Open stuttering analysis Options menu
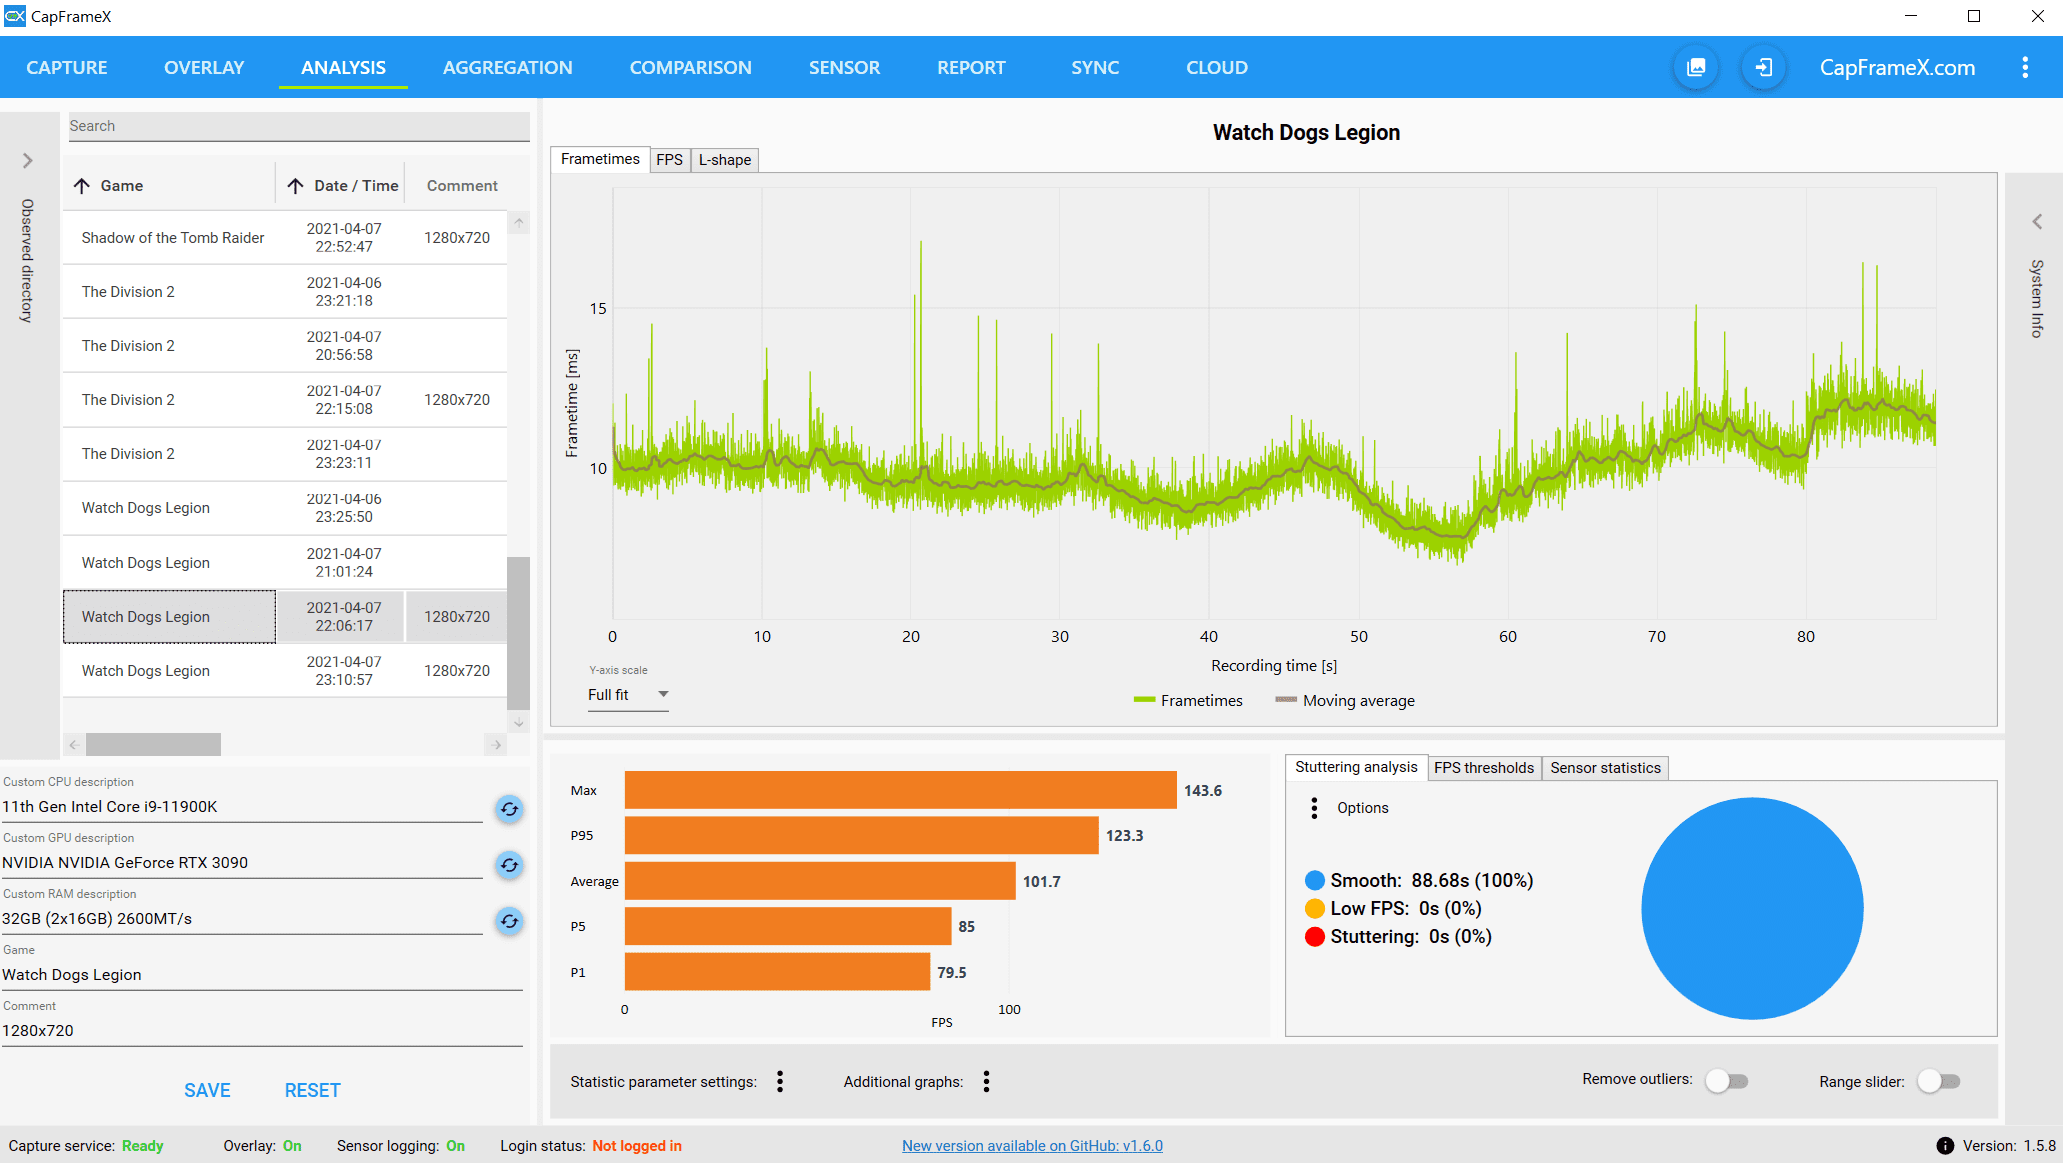Screen dimensions: 2063x1163 (x=1314, y=808)
